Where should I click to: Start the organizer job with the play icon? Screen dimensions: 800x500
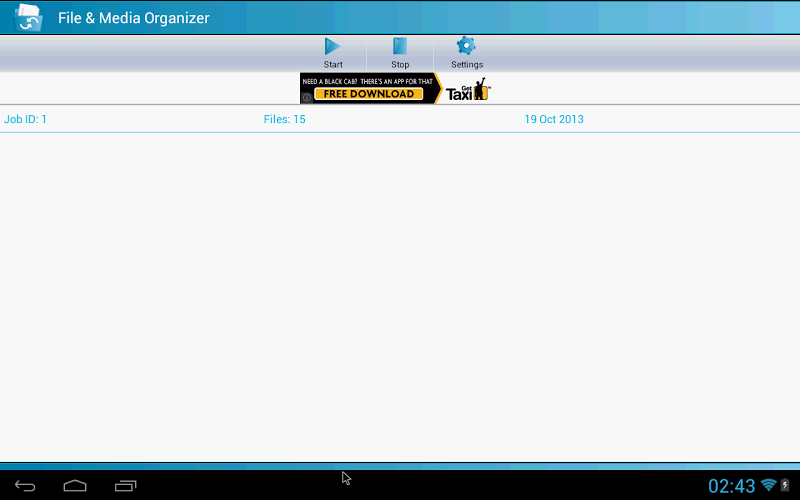333,47
